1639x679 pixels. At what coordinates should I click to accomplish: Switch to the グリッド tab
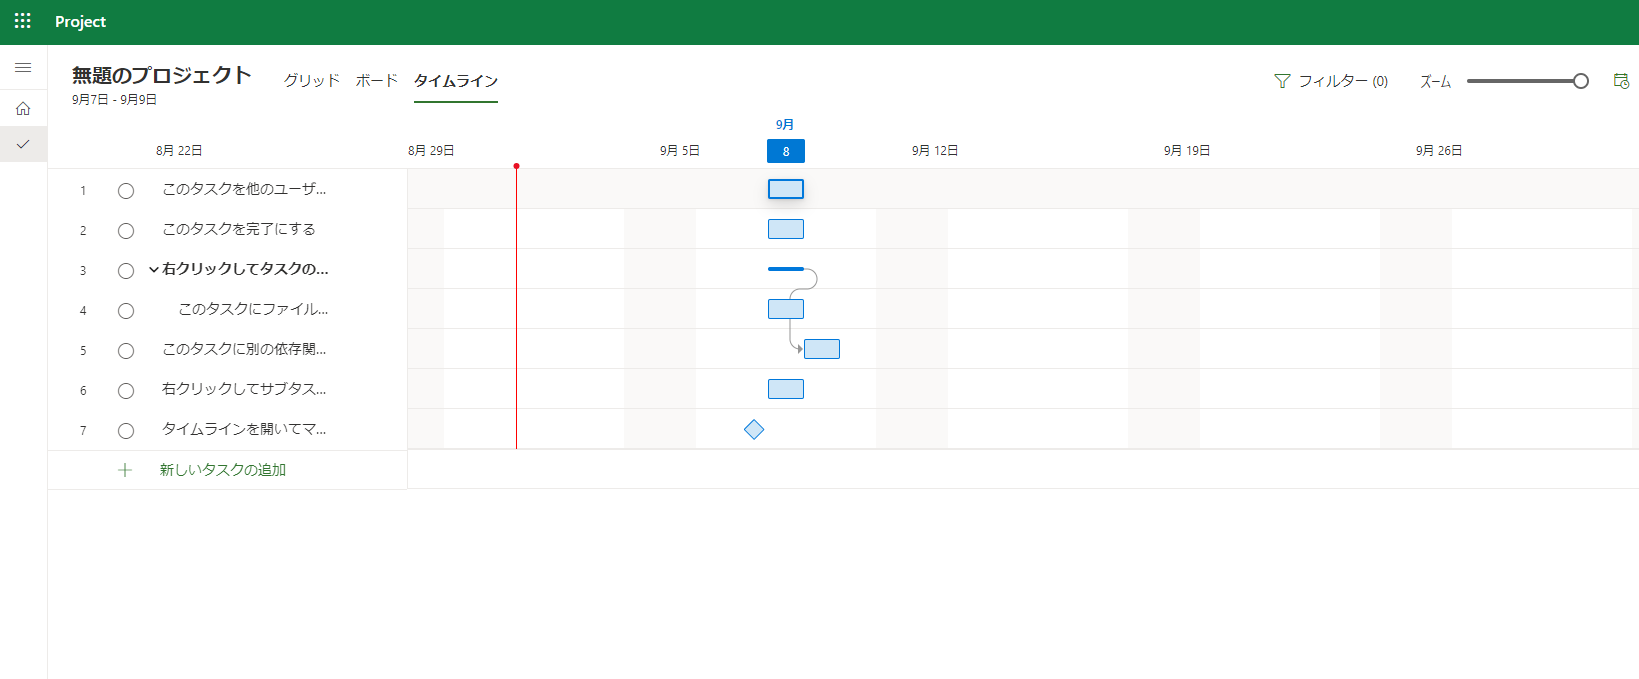pyautogui.click(x=311, y=80)
